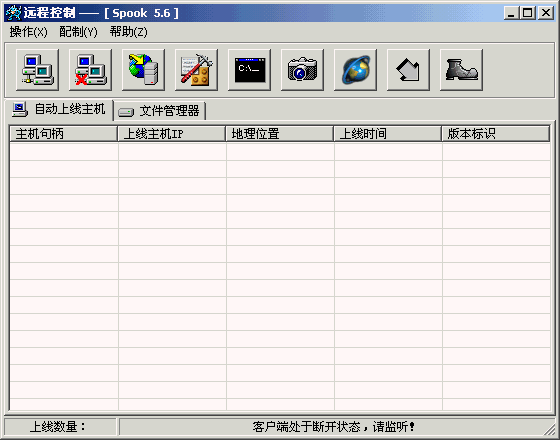Launch the remote command prompt icon
This screenshot has width=560, height=440.
[x=249, y=70]
